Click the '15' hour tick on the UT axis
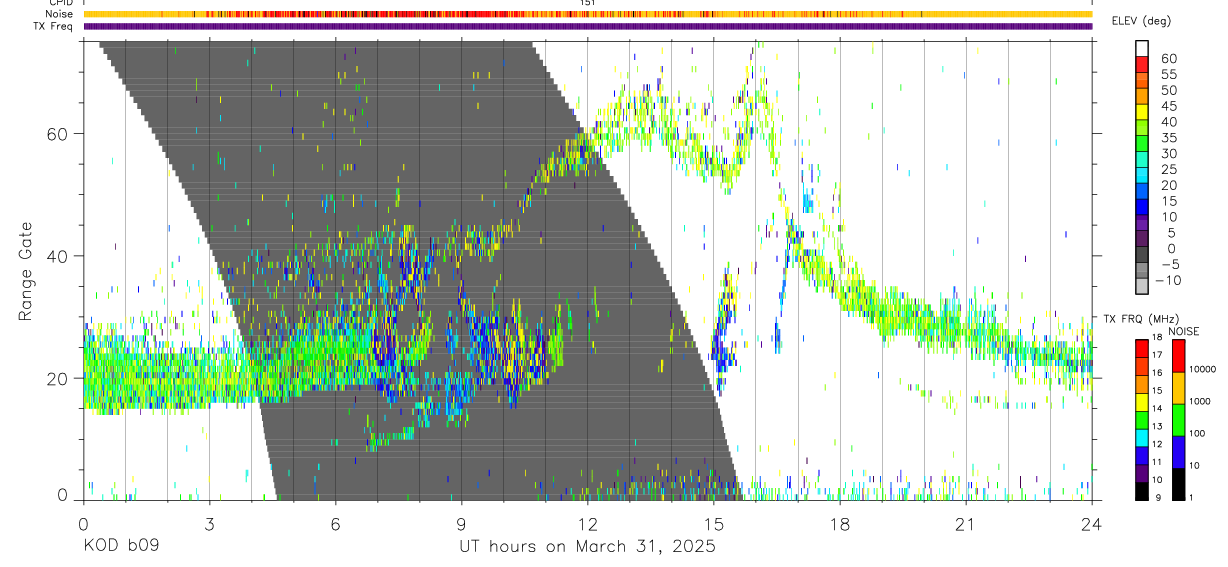Image resolution: width=1228 pixels, height=567 pixels. click(x=713, y=523)
